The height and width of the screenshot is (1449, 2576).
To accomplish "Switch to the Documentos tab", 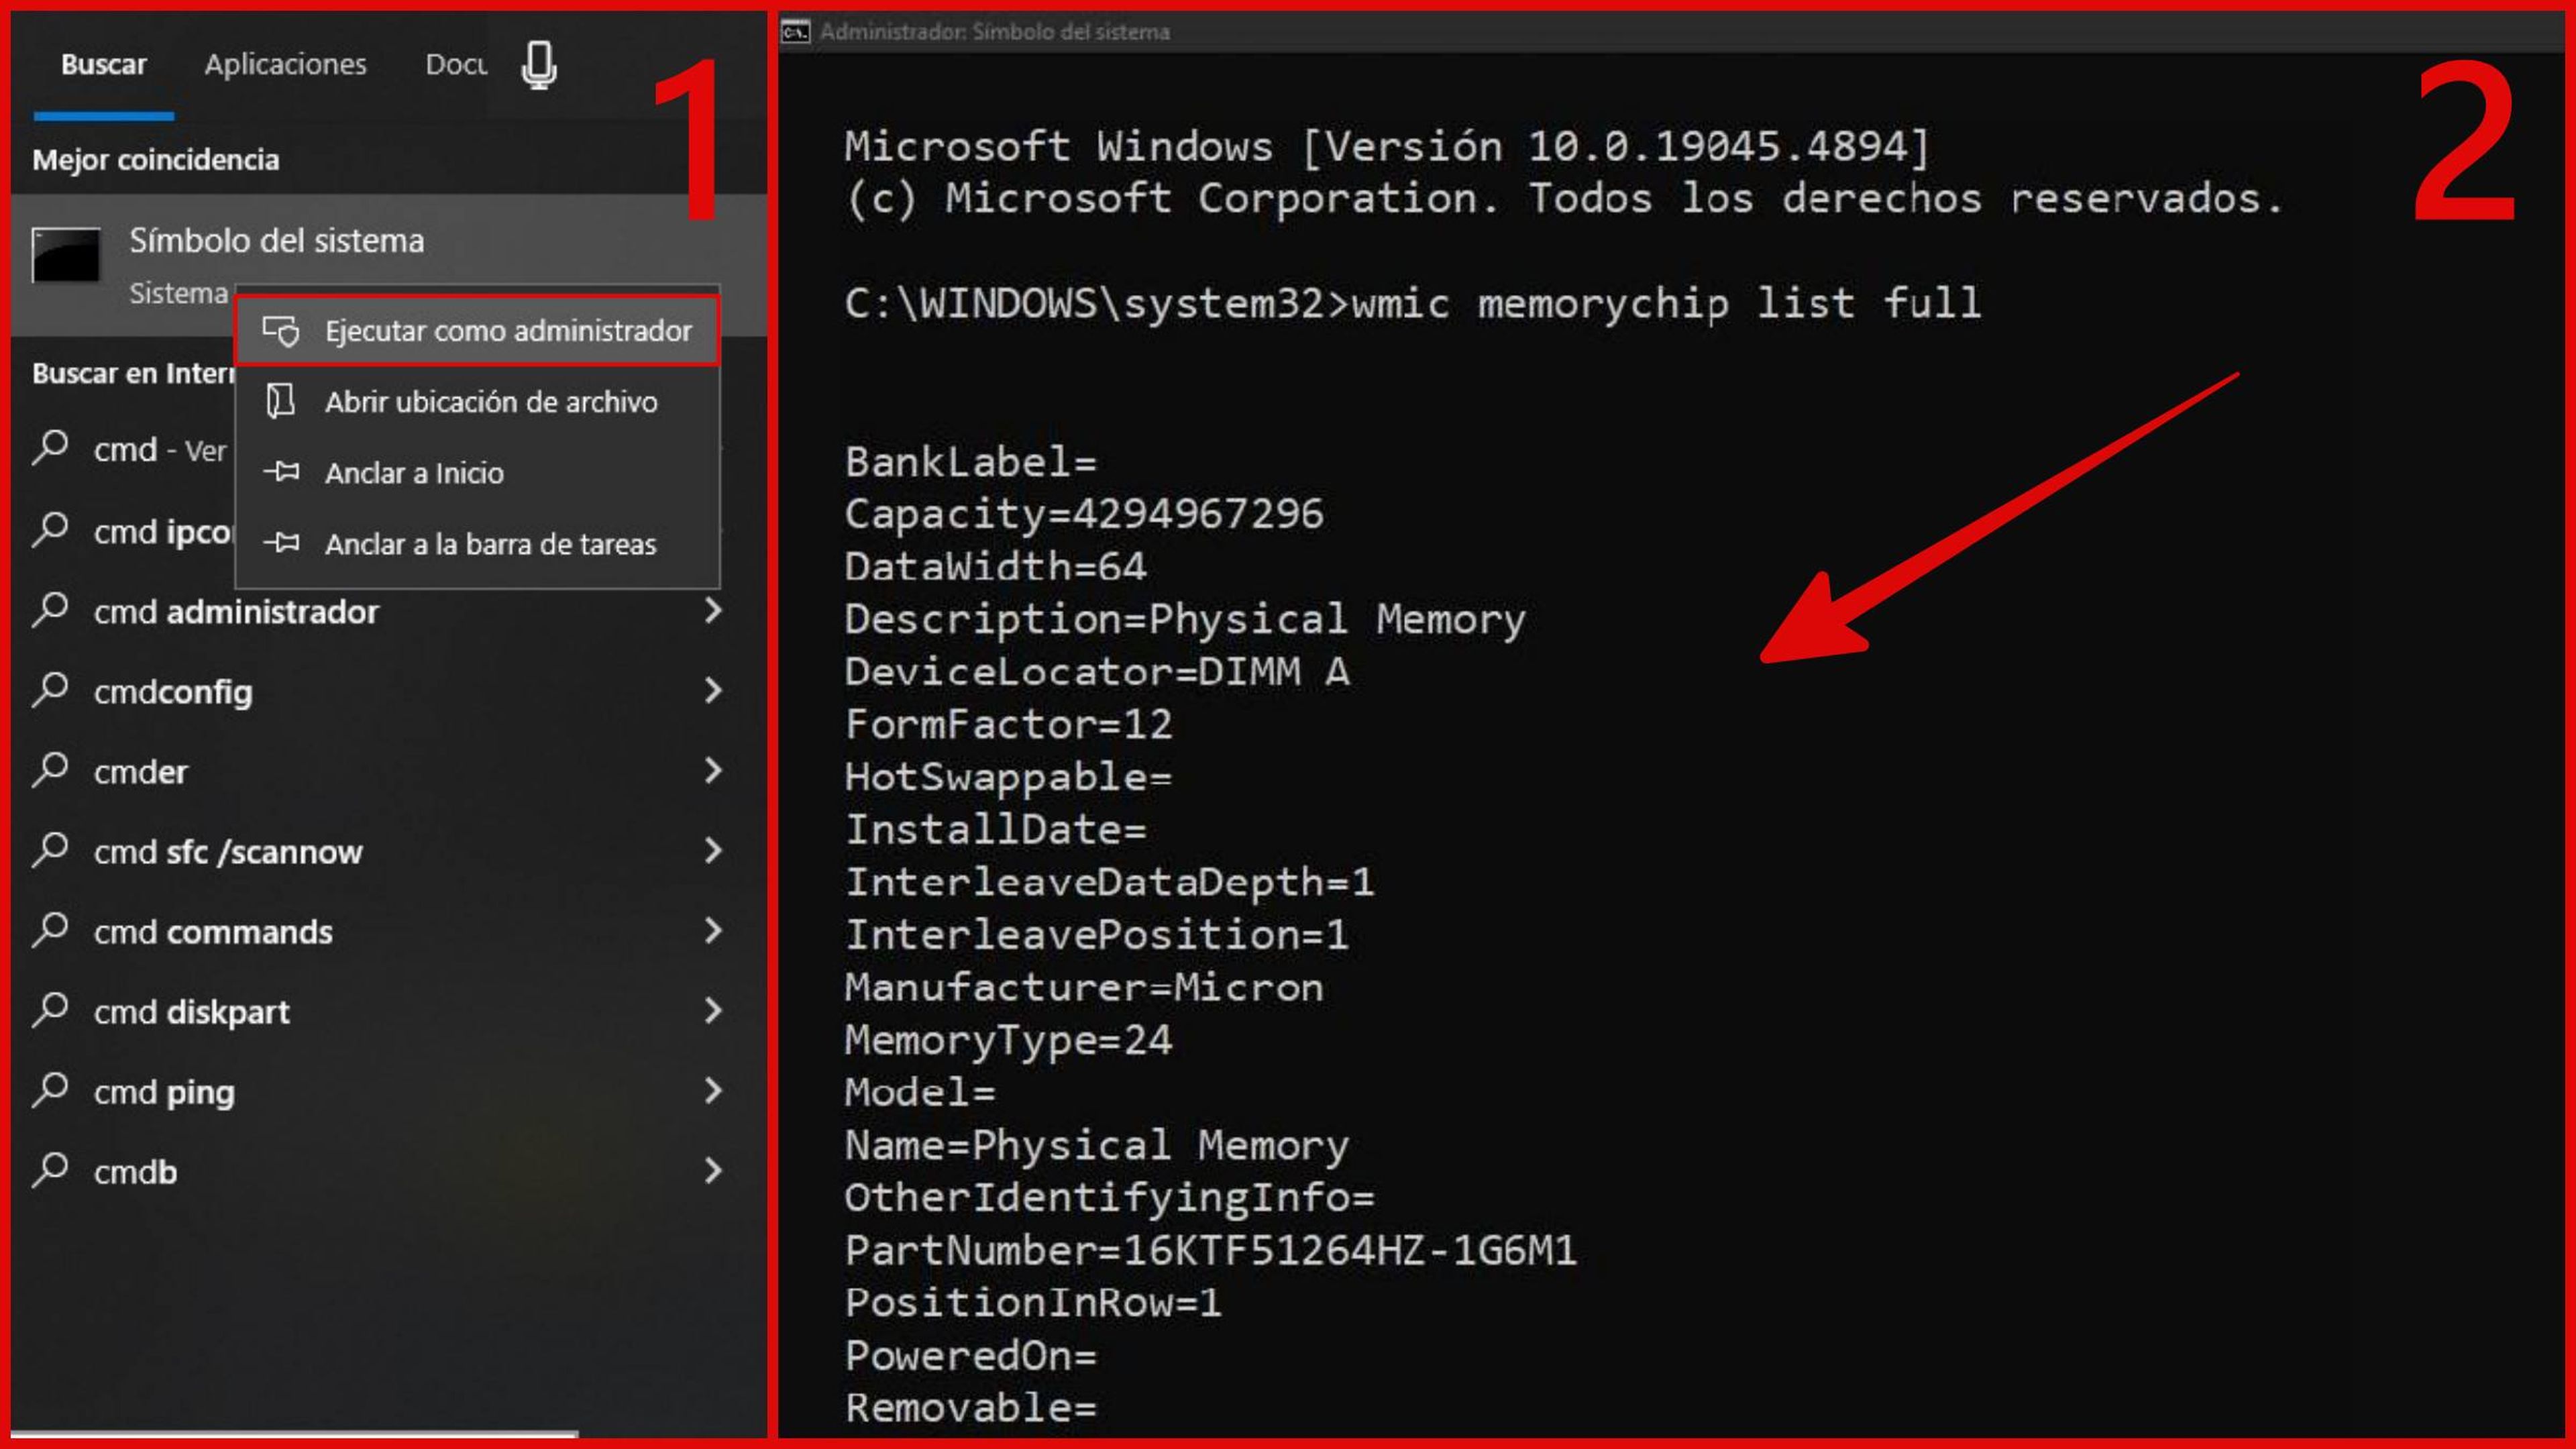I will tap(456, 65).
